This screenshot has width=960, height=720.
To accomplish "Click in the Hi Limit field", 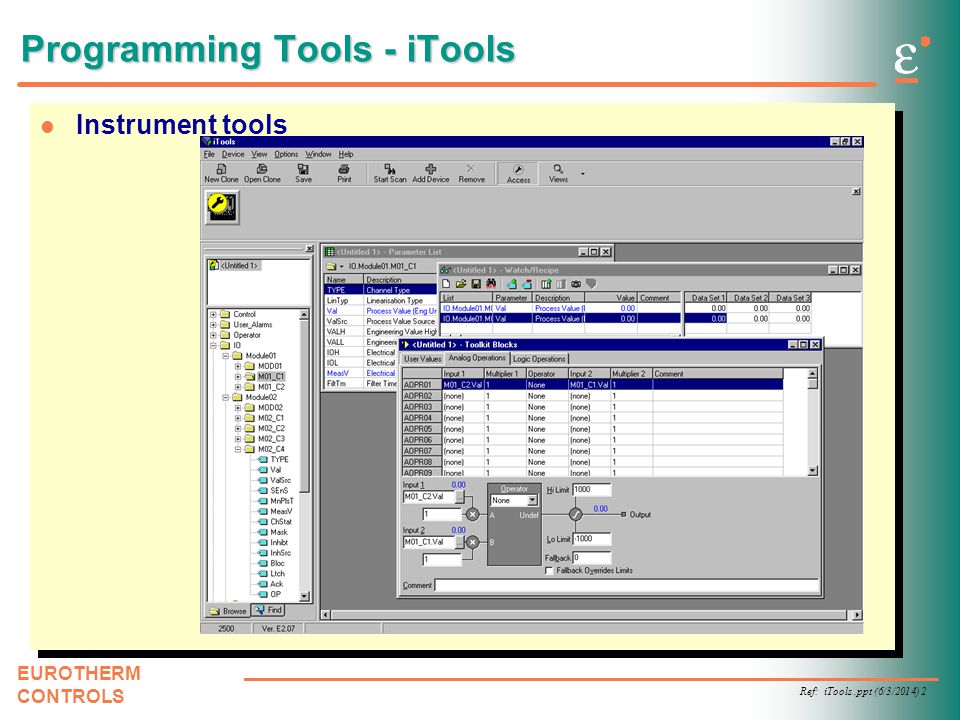I will (x=591, y=490).
